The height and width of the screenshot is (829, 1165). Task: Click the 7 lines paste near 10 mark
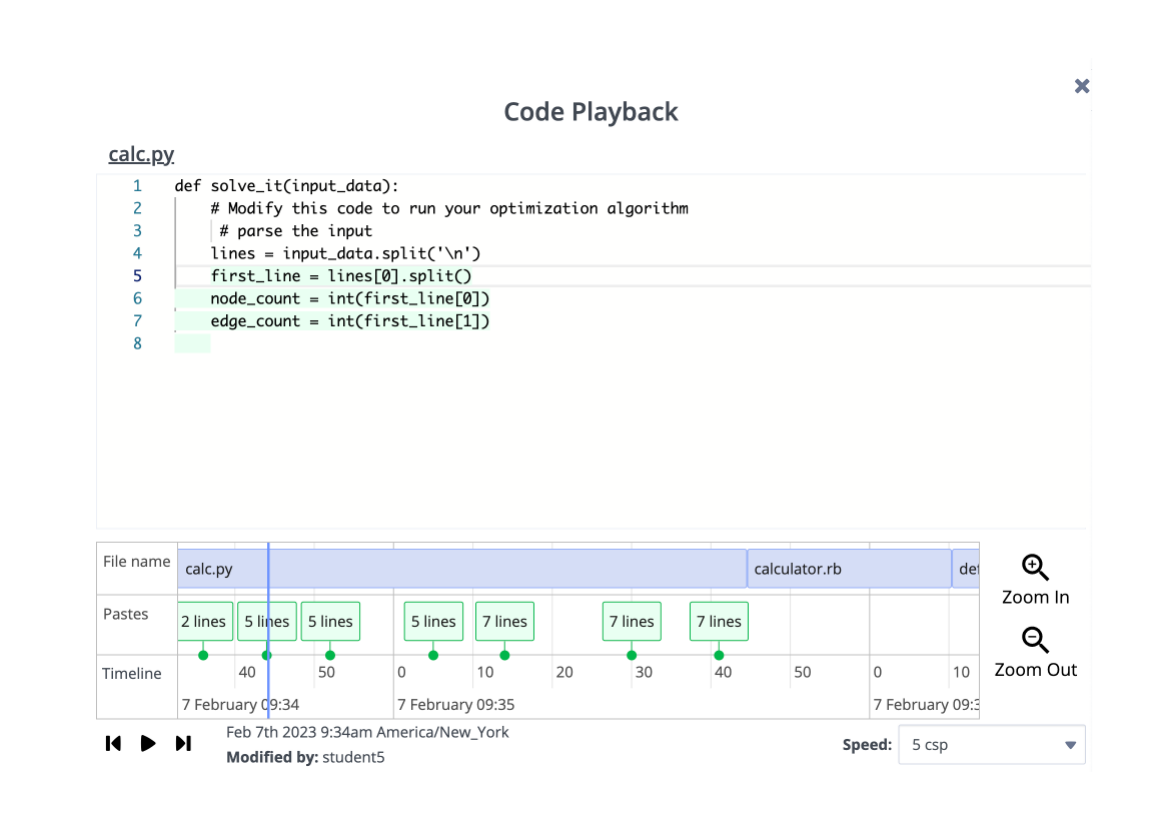pyautogui.click(x=504, y=621)
